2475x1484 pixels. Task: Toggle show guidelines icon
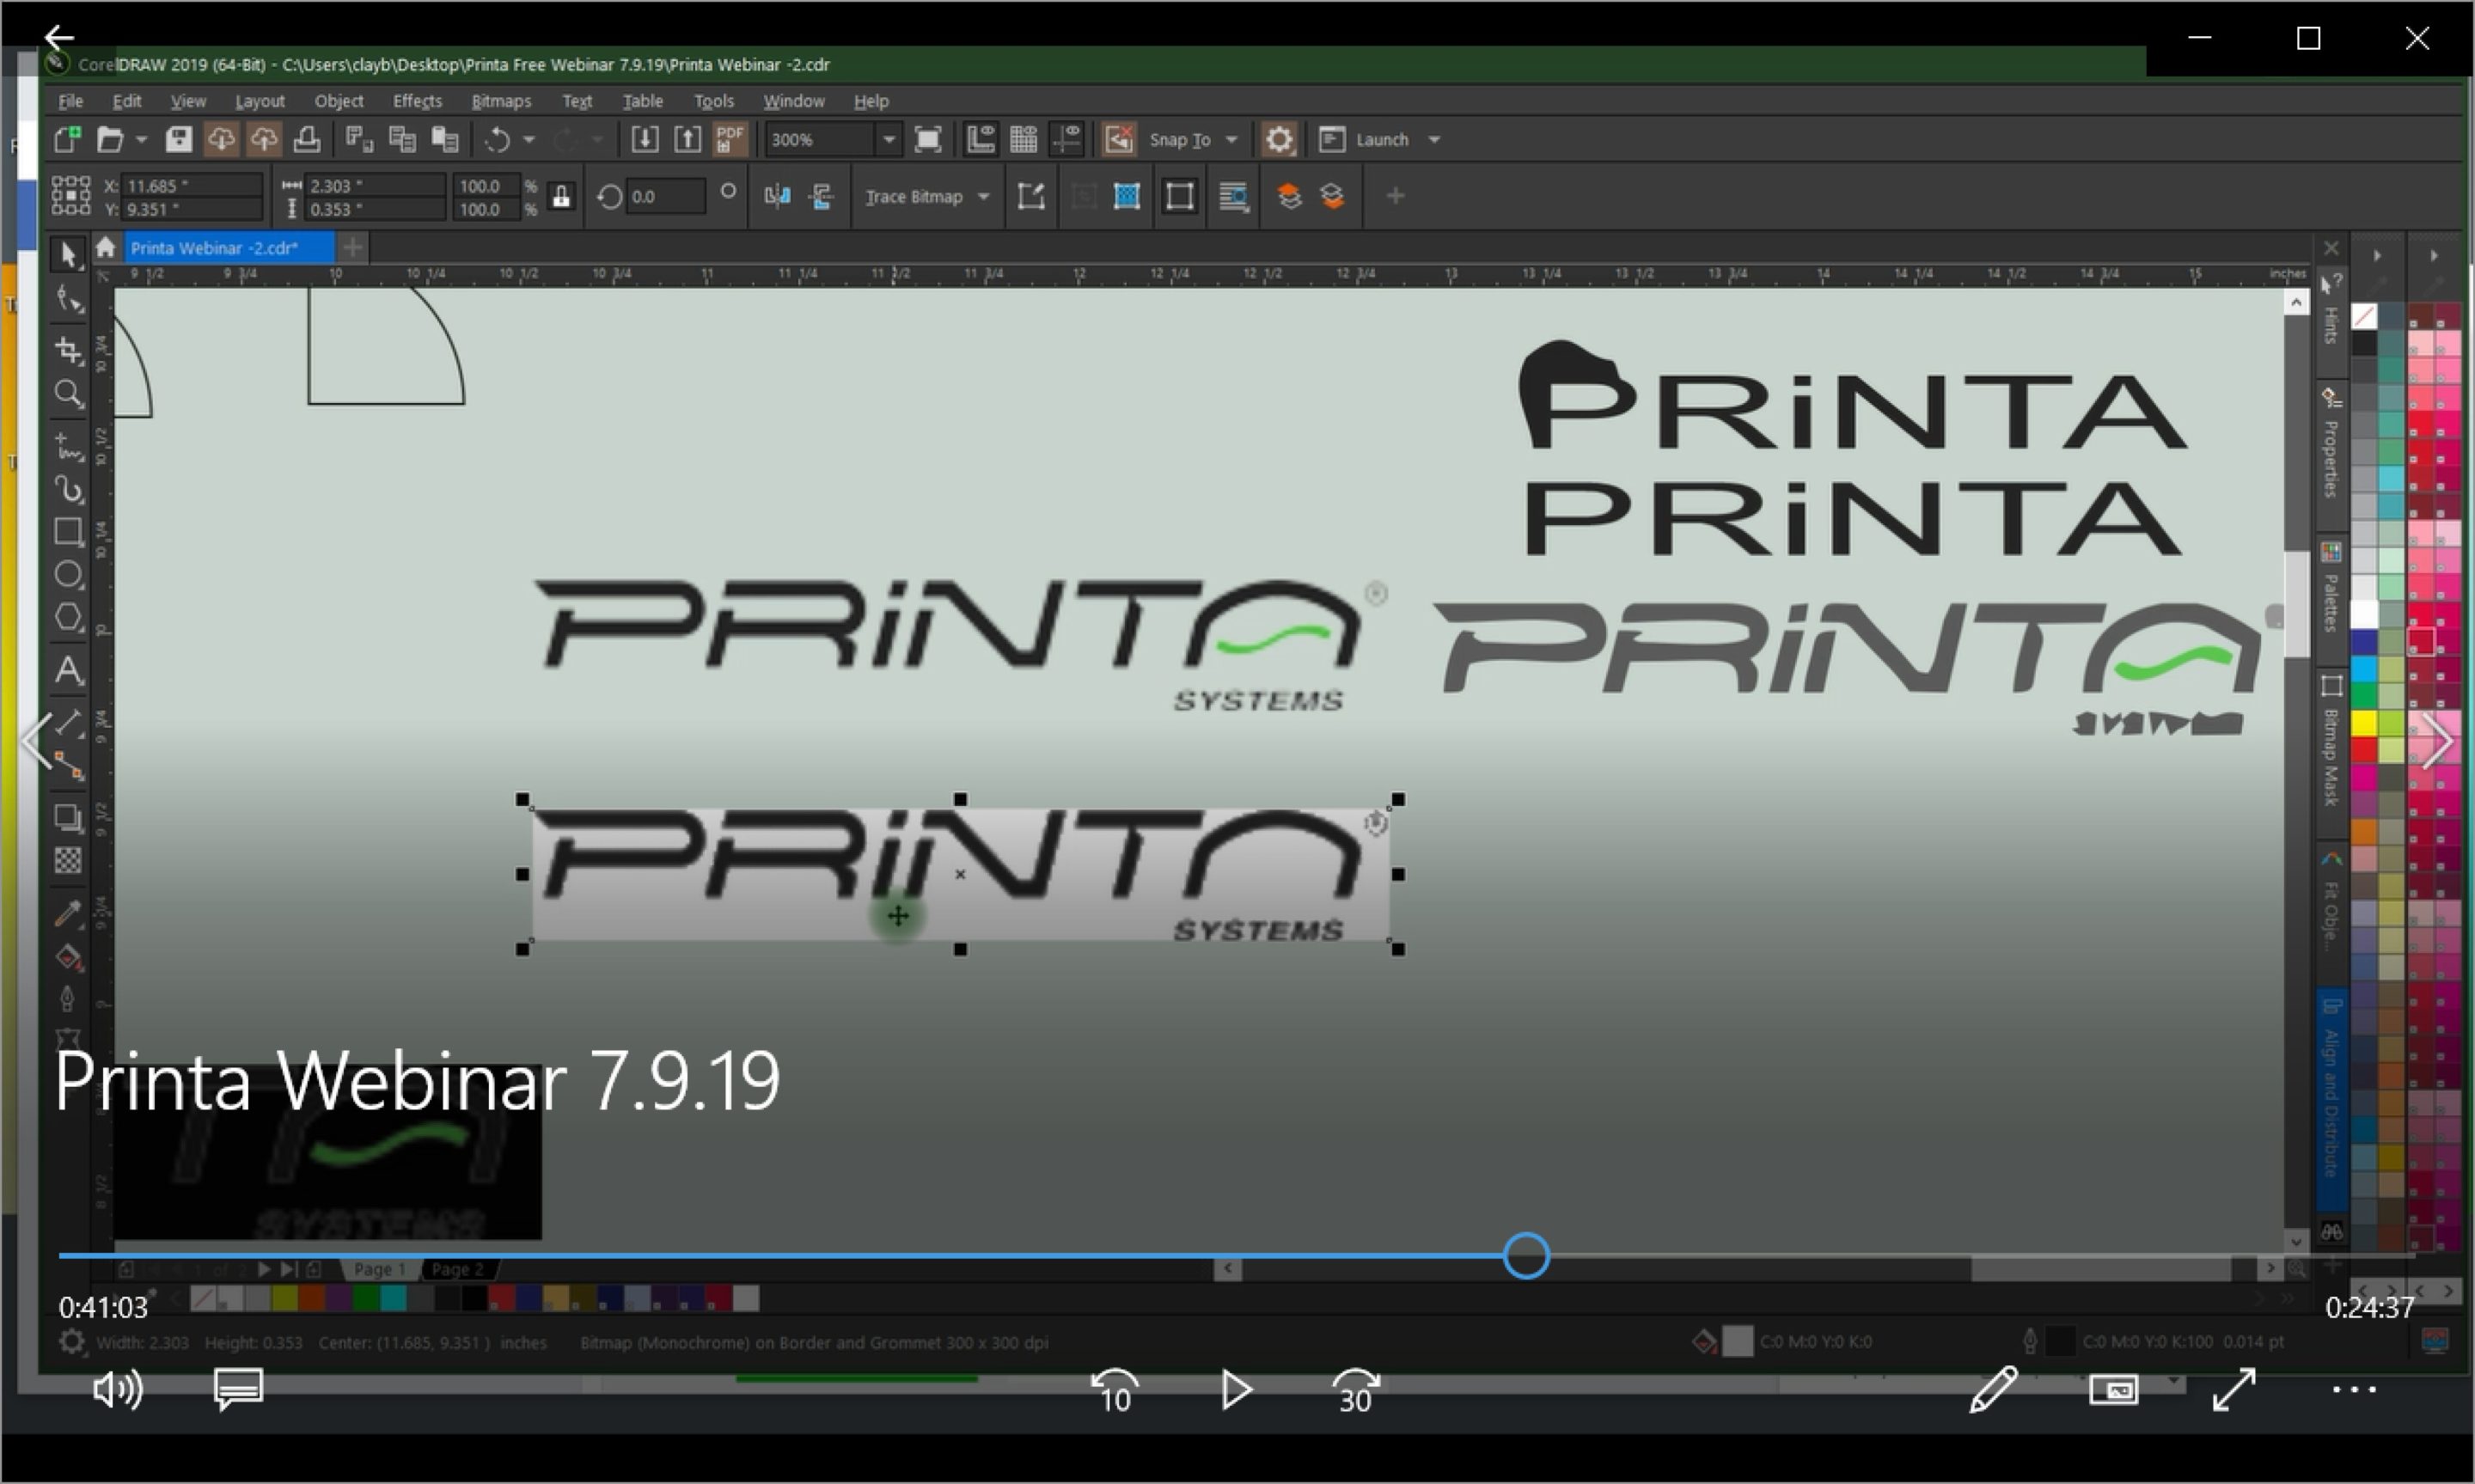pyautogui.click(x=1066, y=139)
